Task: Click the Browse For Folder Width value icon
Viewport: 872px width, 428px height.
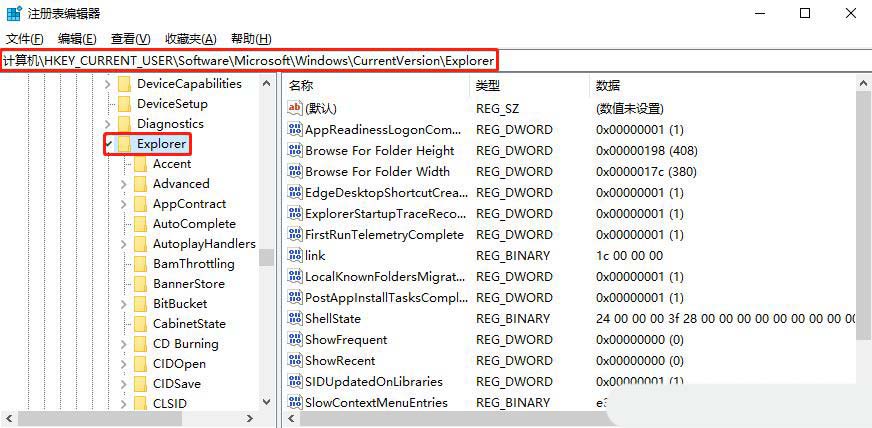Action: tap(295, 172)
